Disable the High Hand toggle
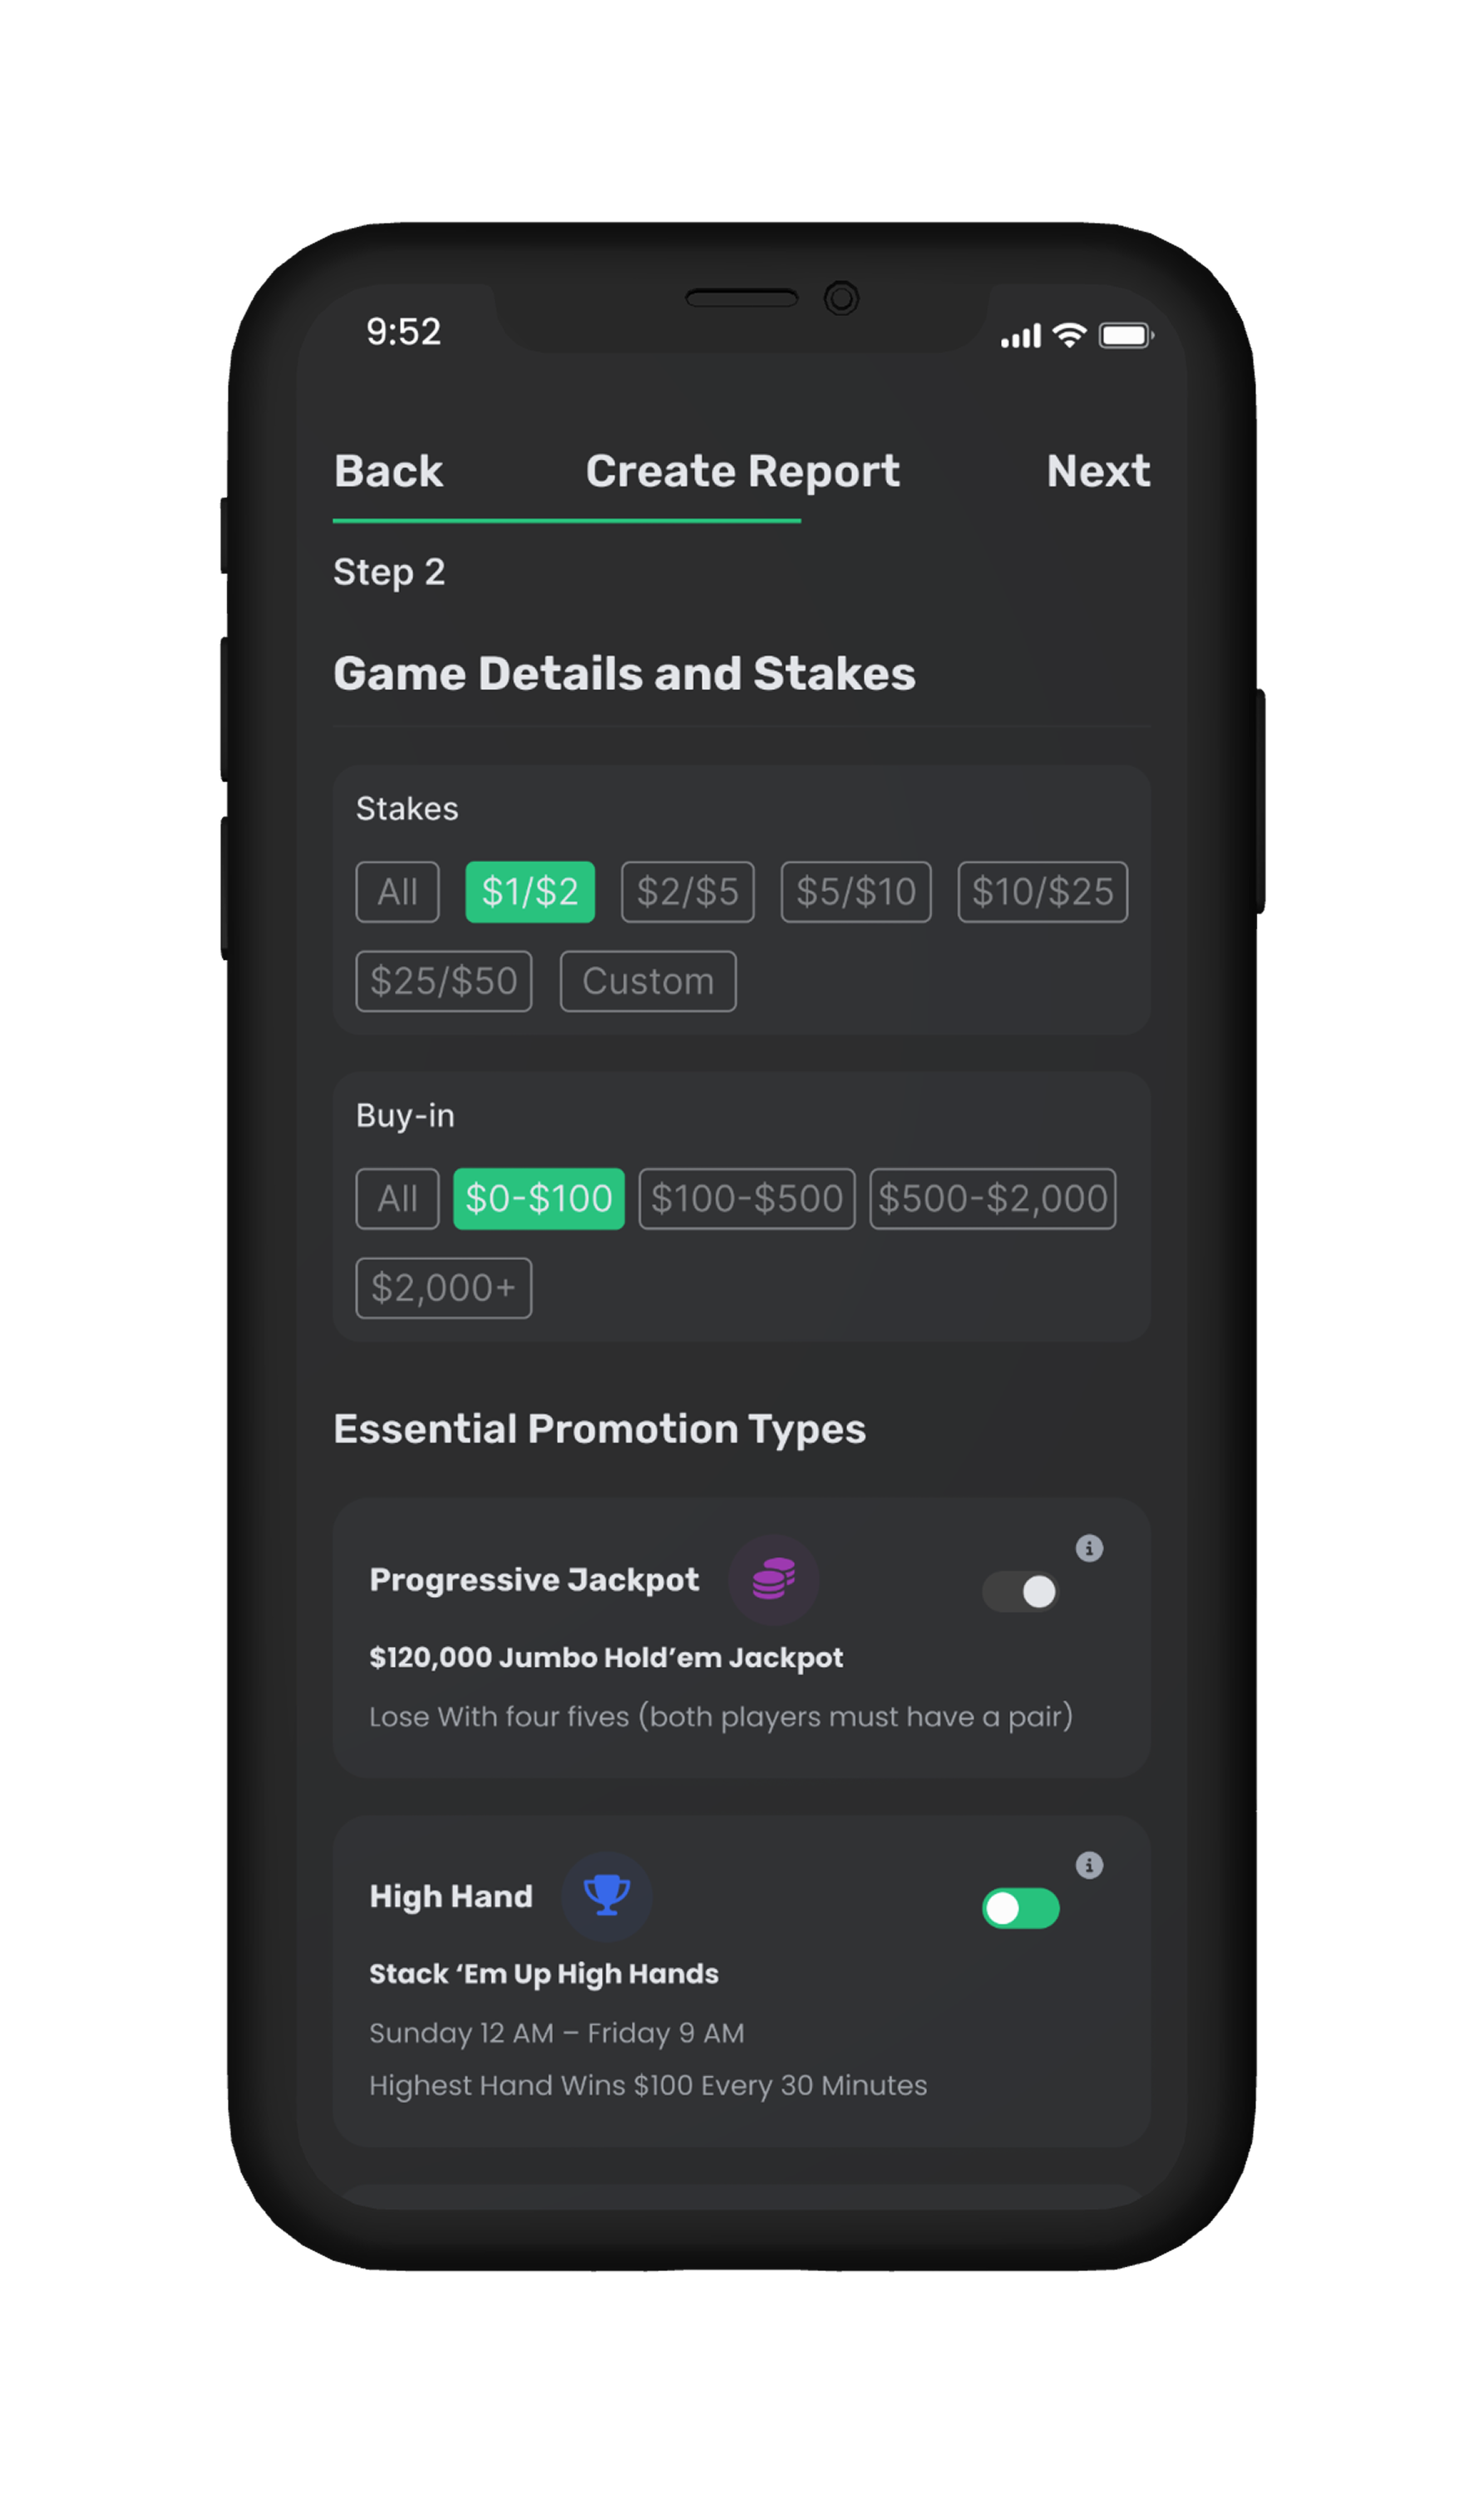This screenshot has height=2494, width=1484. pos(1020,1908)
